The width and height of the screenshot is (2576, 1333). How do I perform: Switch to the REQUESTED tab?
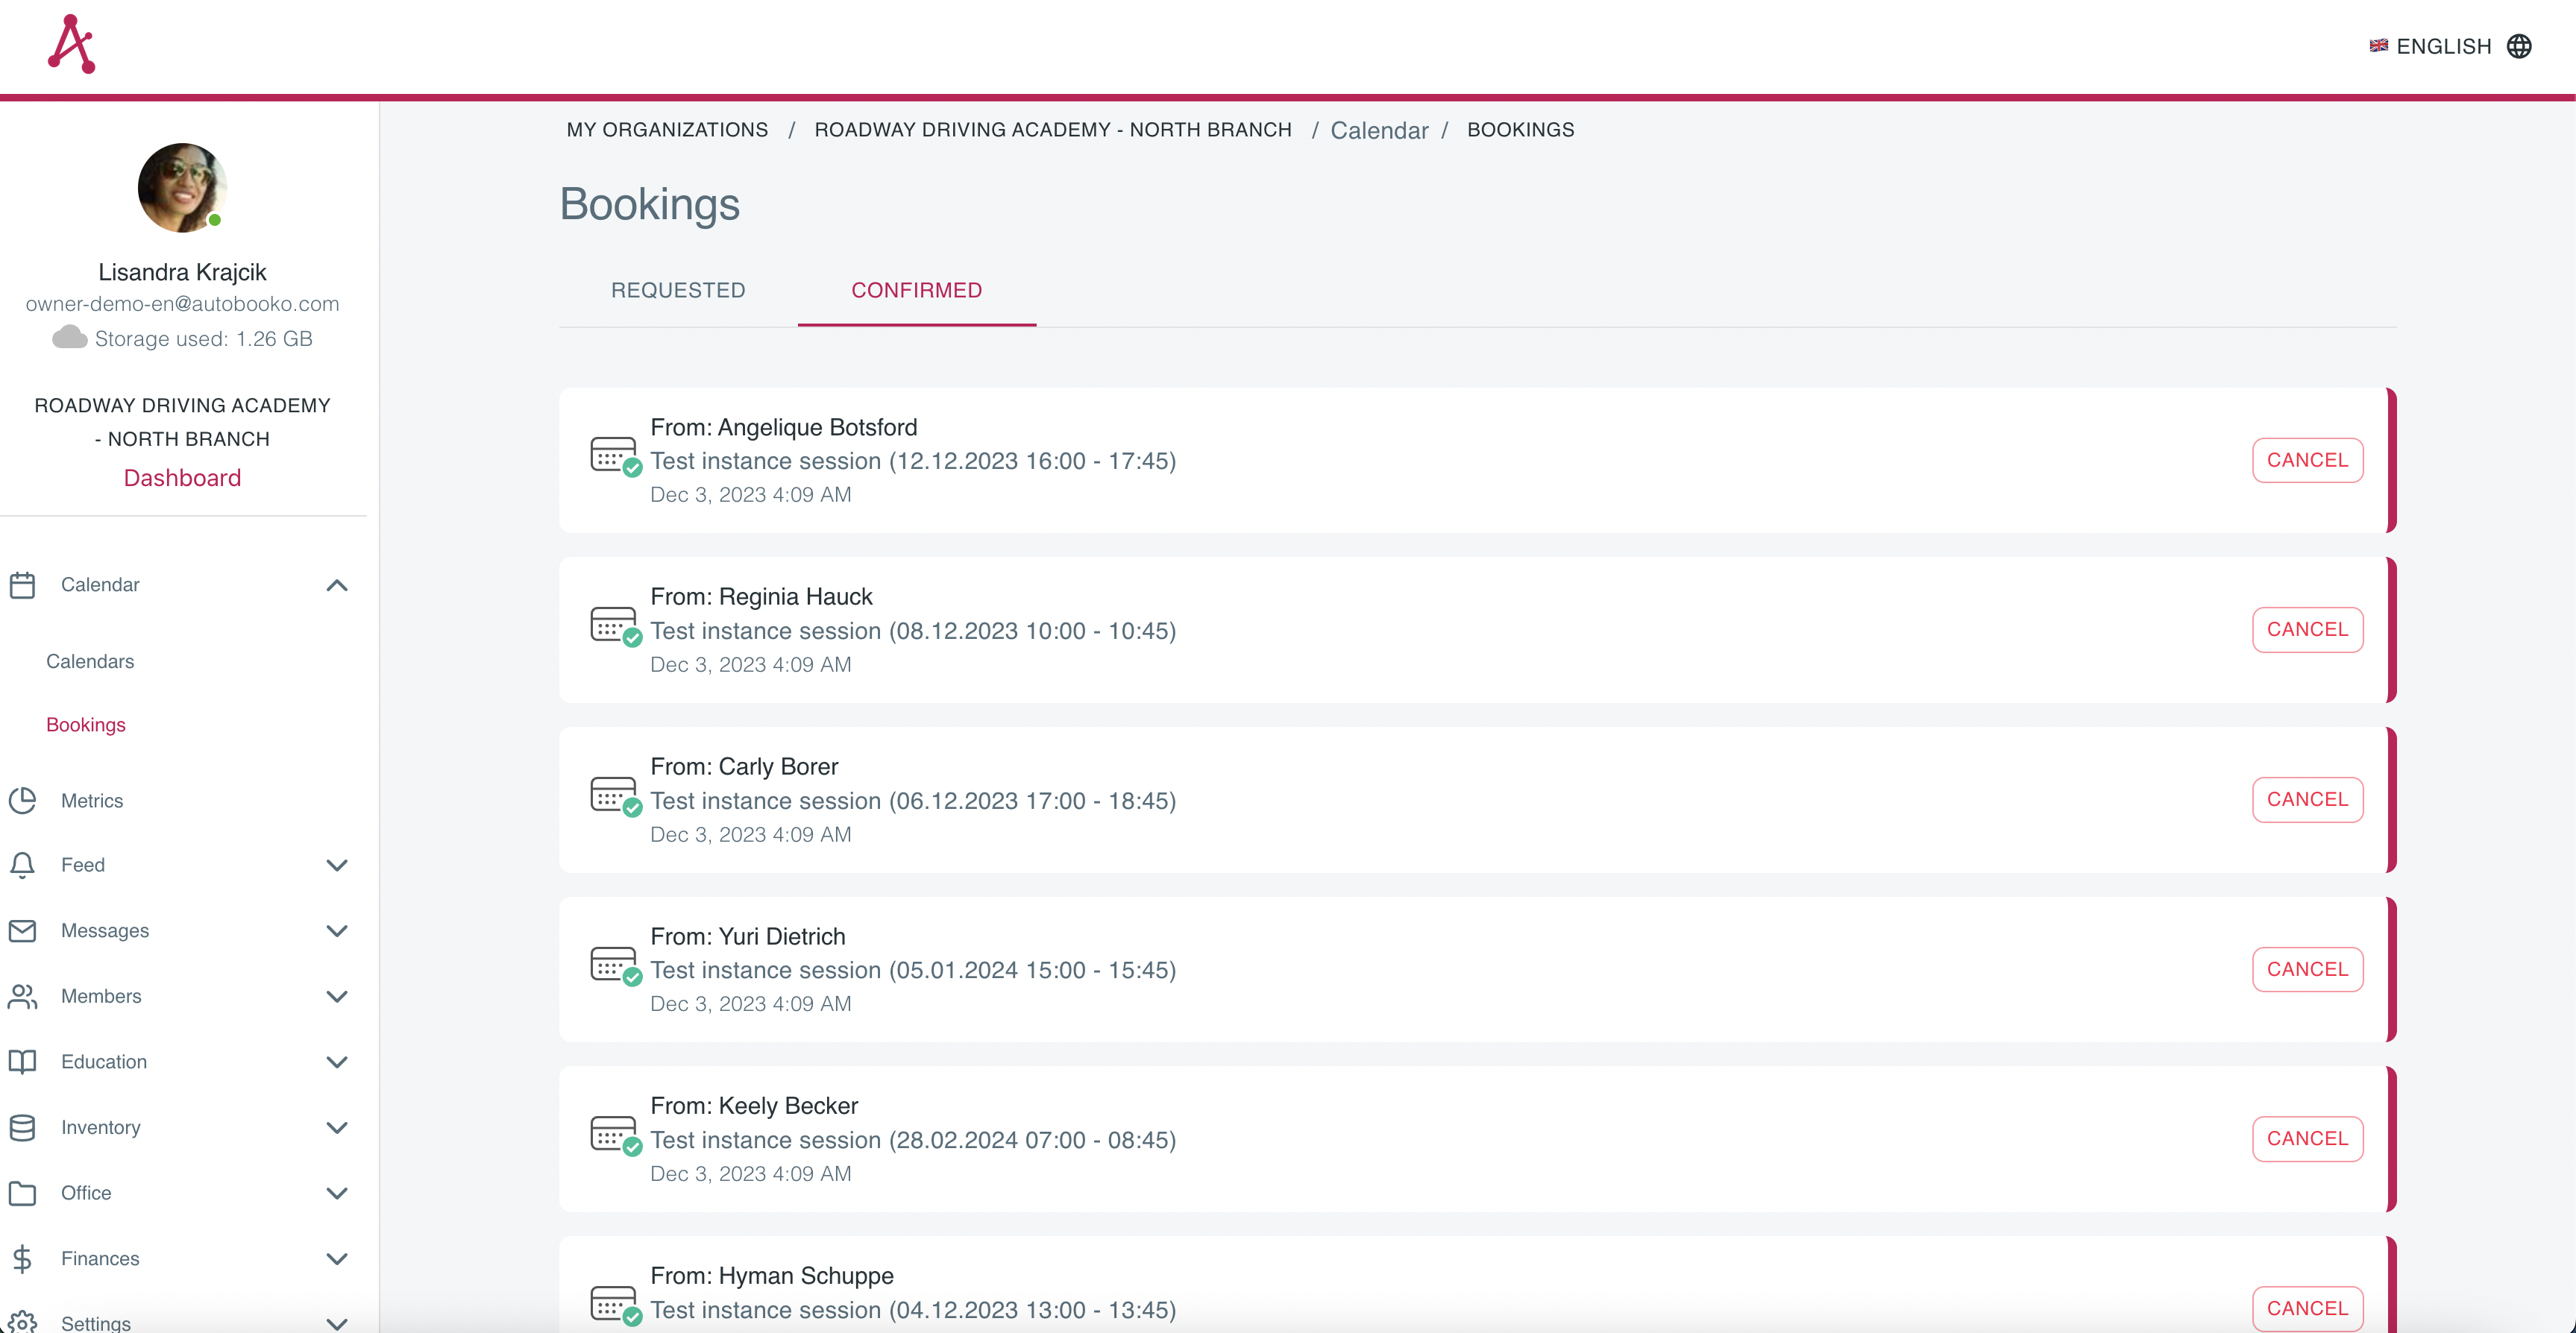coord(677,290)
